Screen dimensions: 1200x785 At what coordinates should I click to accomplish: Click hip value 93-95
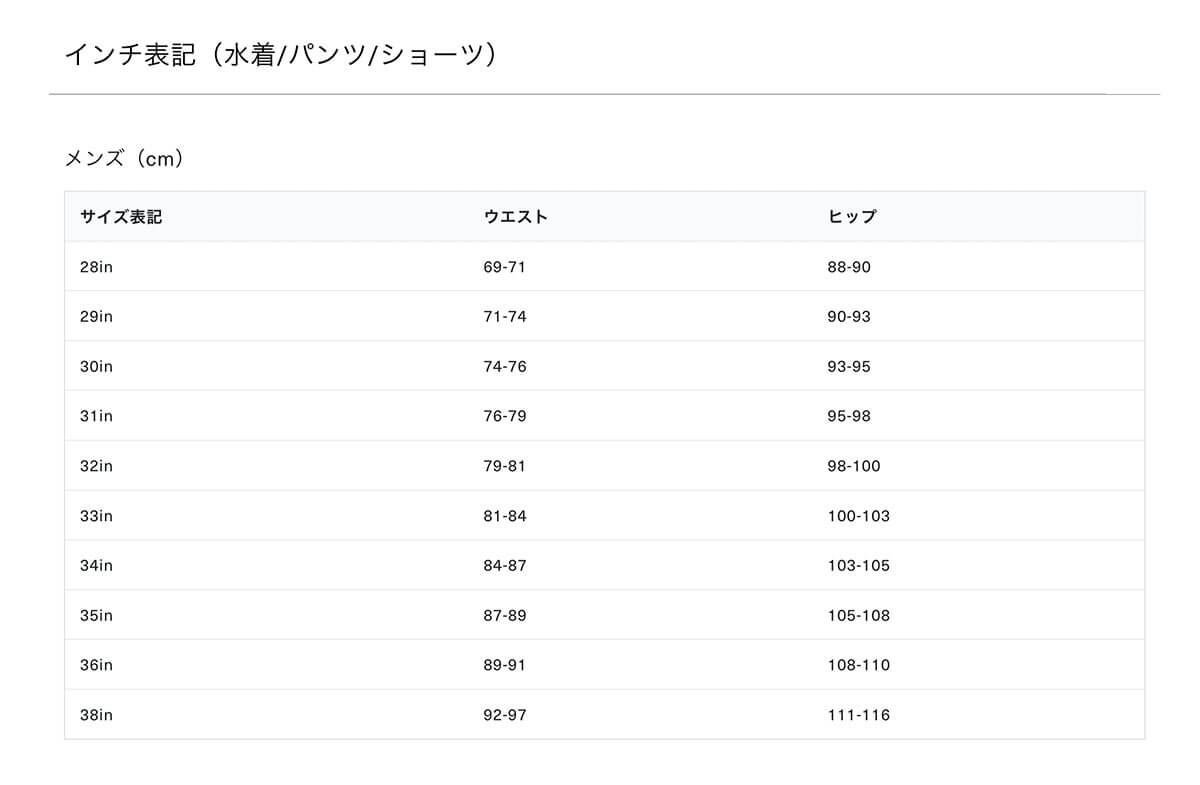pyautogui.click(x=849, y=367)
